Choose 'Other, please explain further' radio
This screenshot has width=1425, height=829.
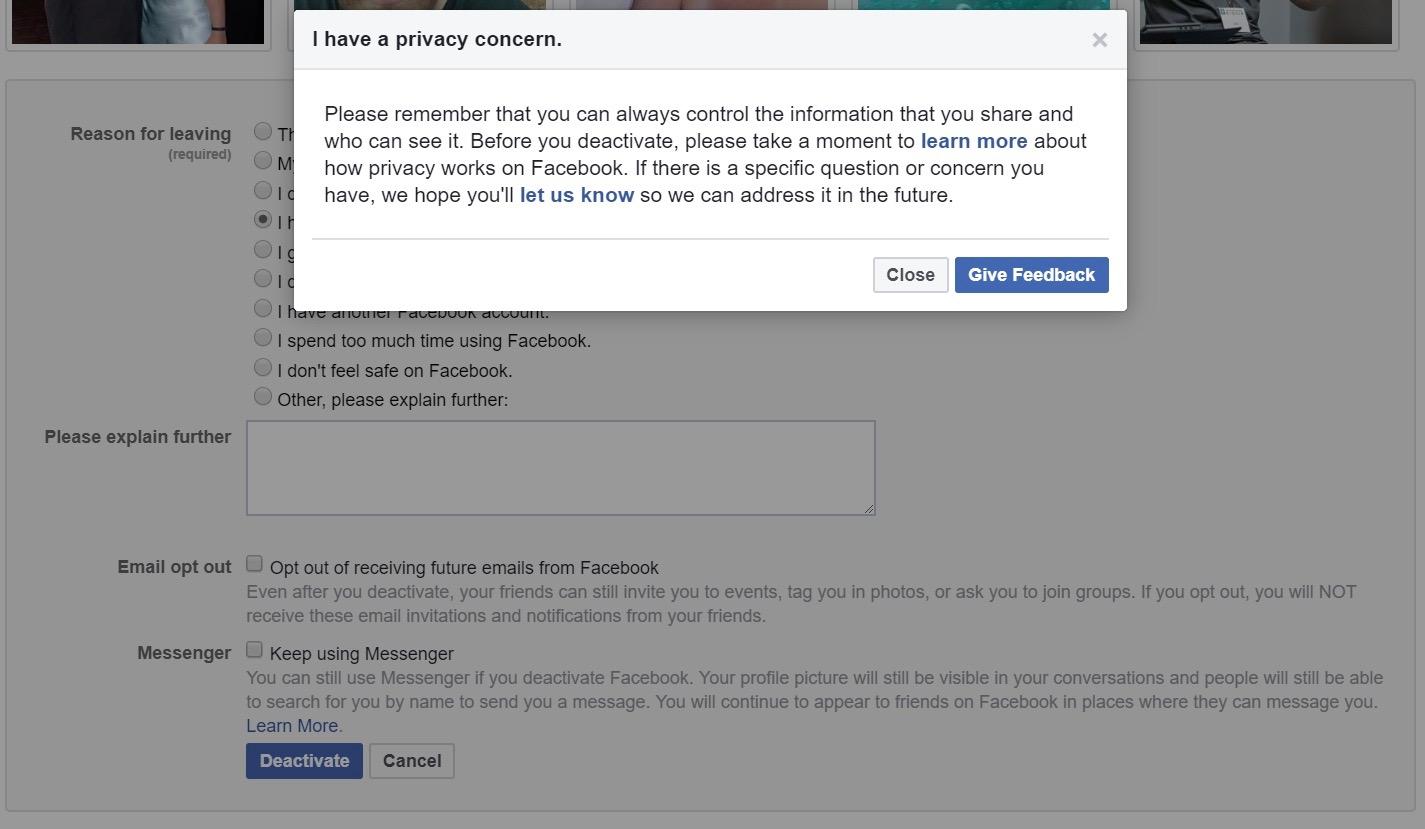[263, 397]
